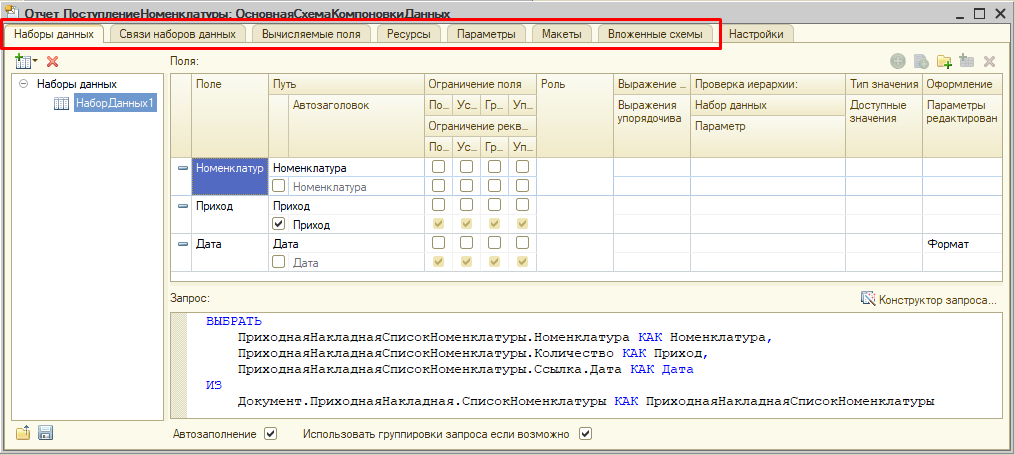Click the query constructor icon

(x=867, y=299)
